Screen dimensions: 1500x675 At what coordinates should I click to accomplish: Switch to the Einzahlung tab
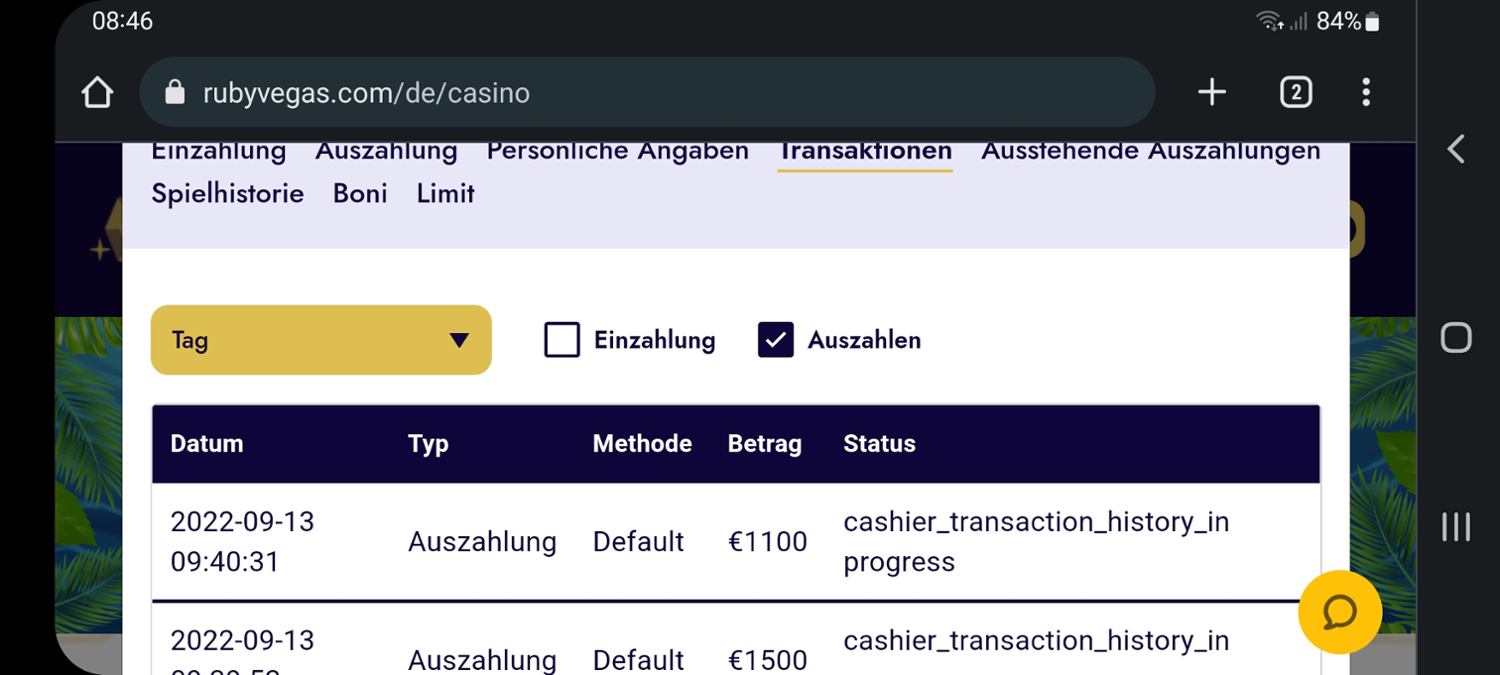pos(218,152)
